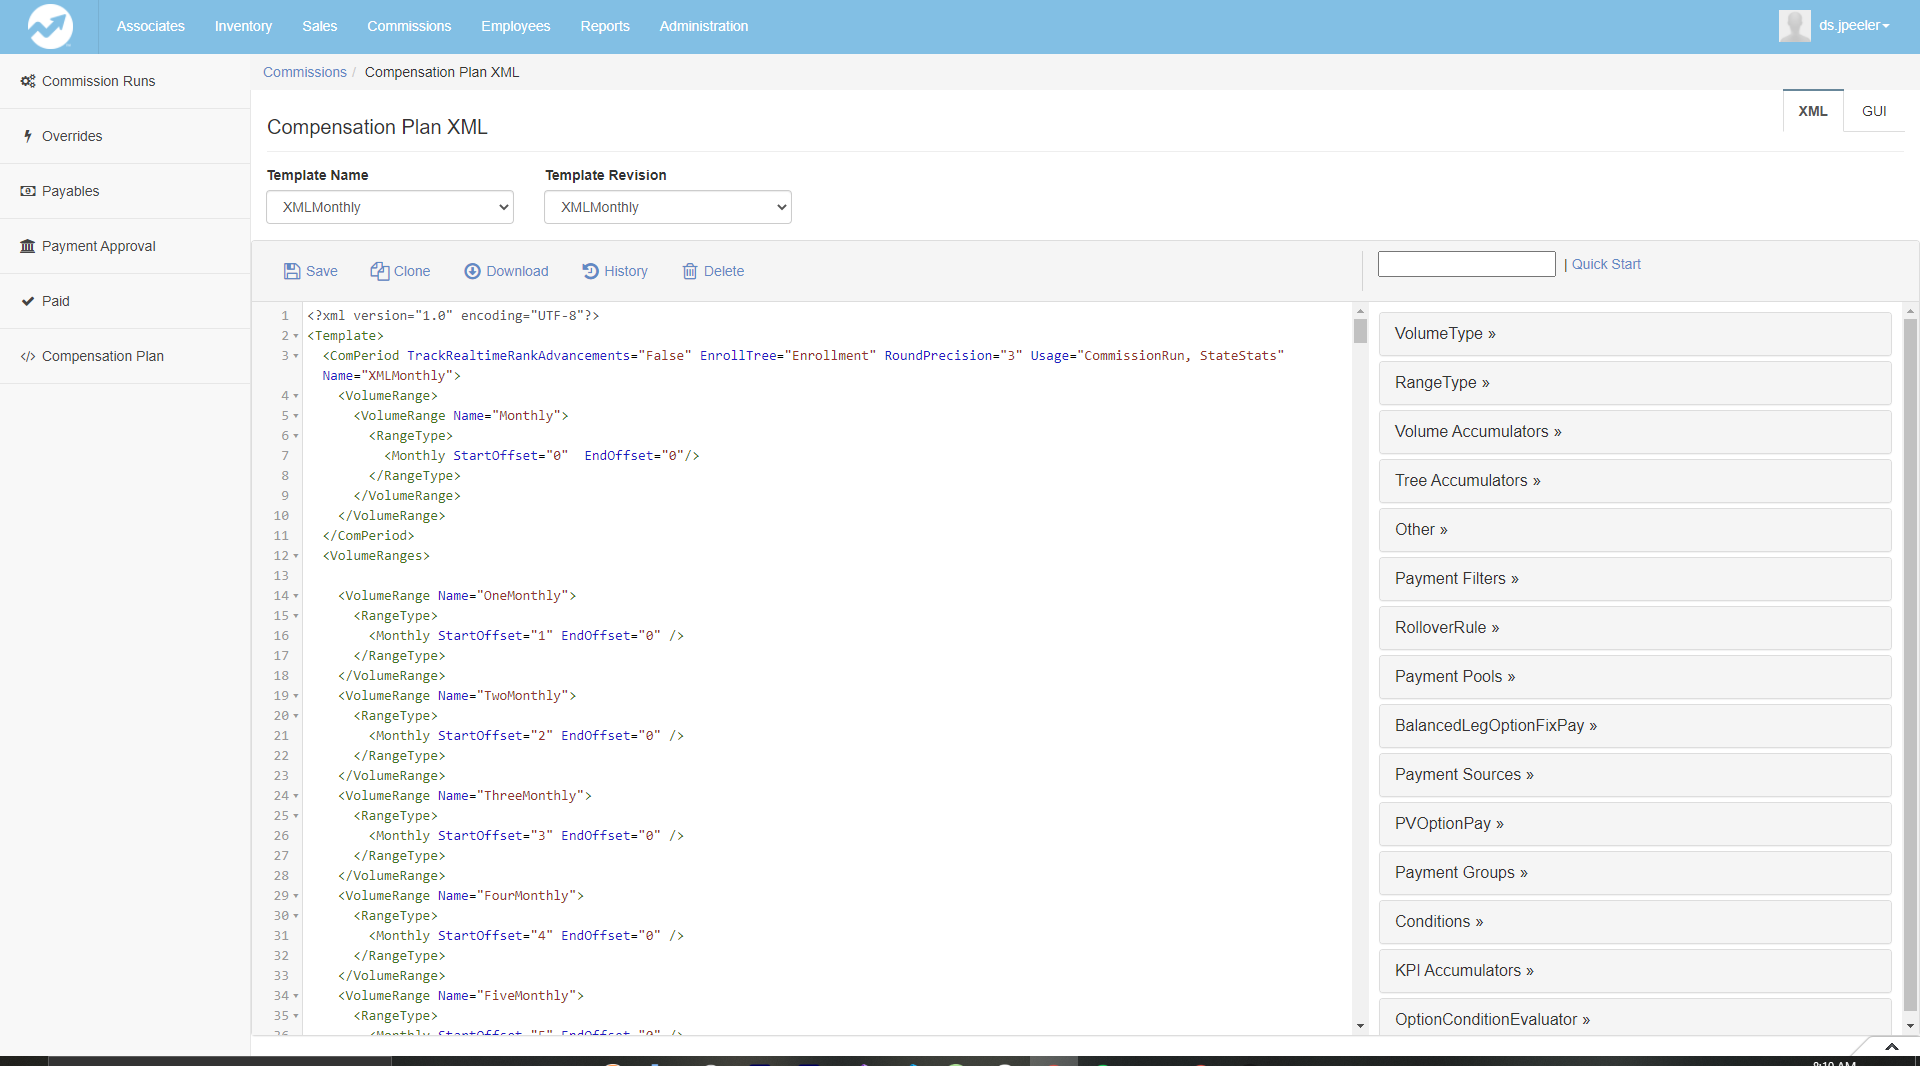
Task: Expand the Payment Filters snippet panel
Action: click(x=1635, y=579)
